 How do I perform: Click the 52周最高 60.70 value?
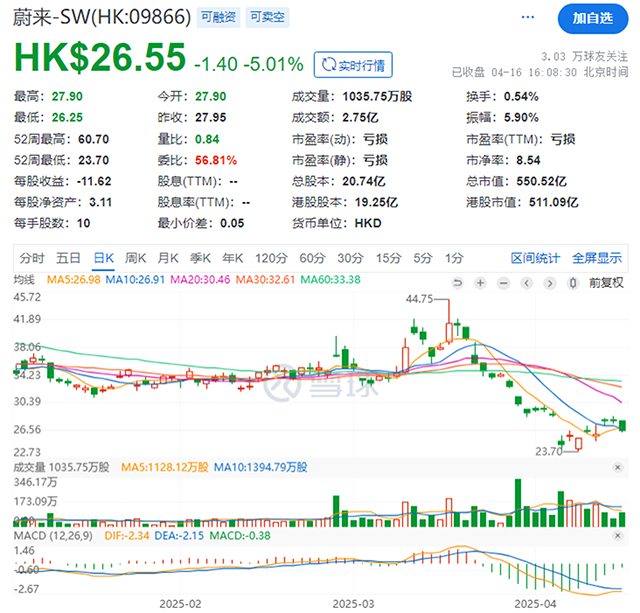click(x=93, y=139)
